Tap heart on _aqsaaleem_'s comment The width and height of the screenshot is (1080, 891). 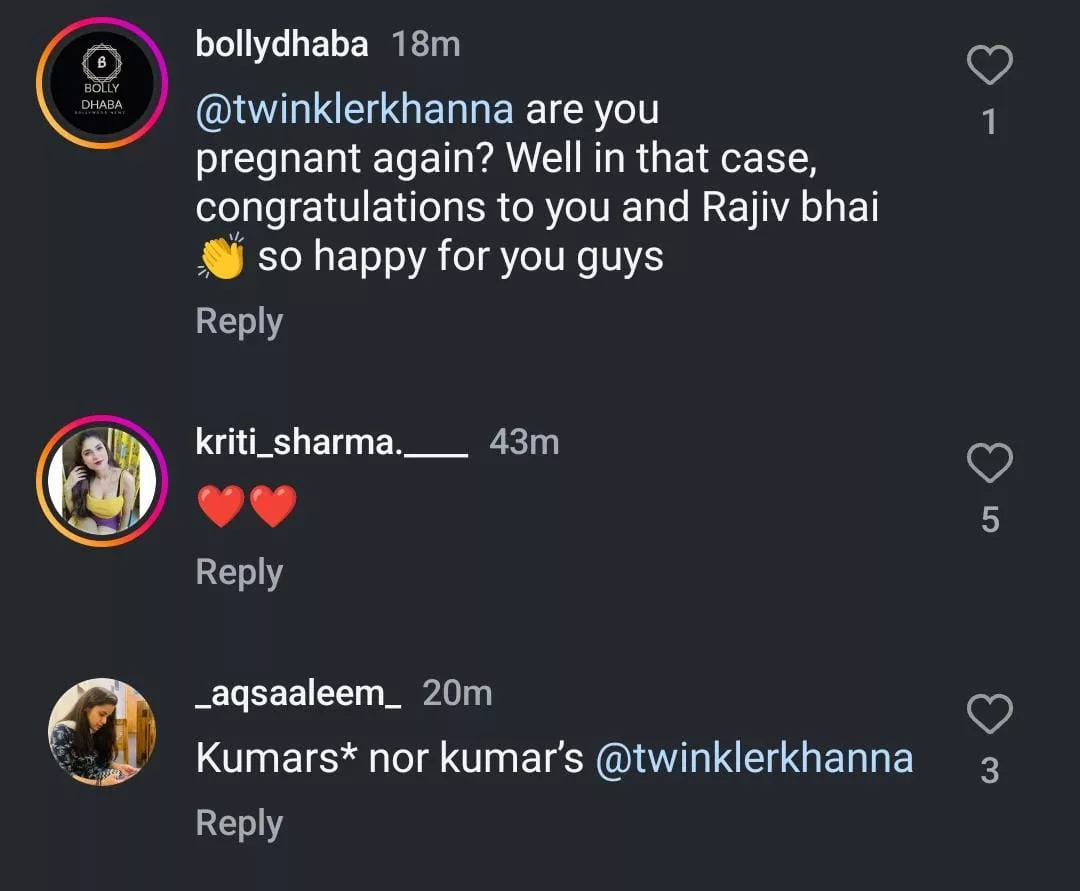(990, 715)
